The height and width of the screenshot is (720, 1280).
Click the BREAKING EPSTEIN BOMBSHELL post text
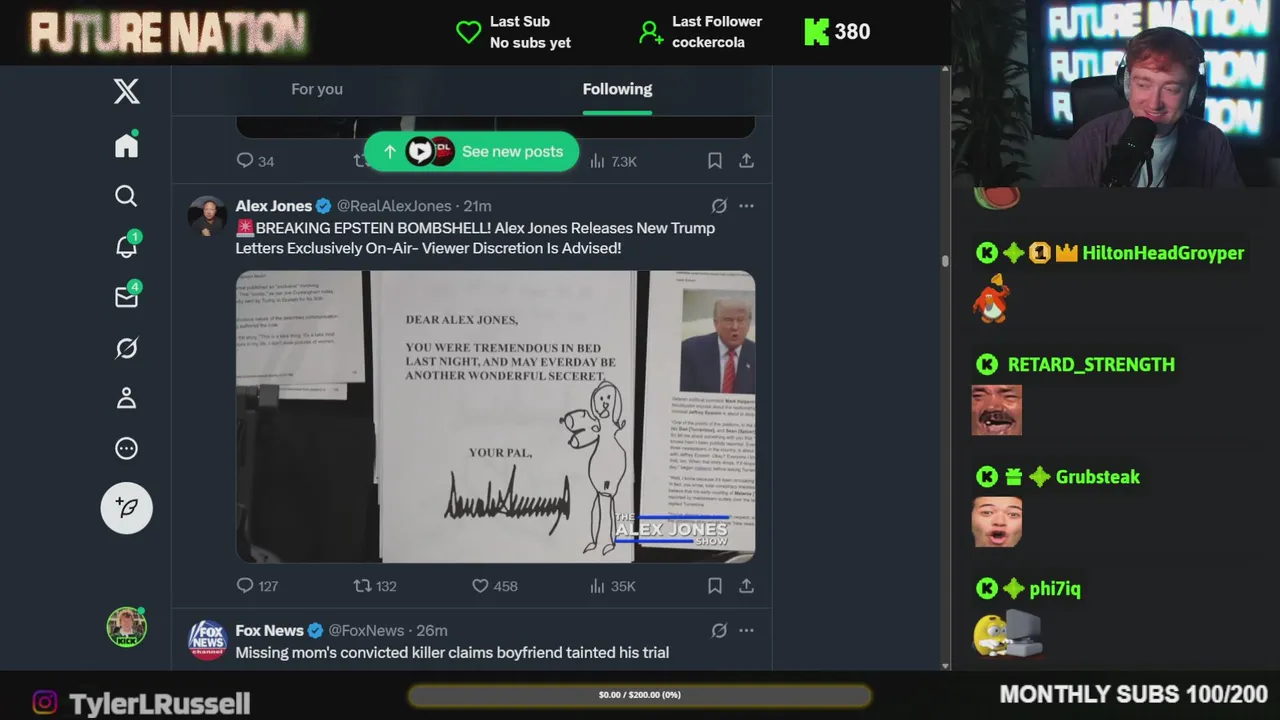pos(476,238)
